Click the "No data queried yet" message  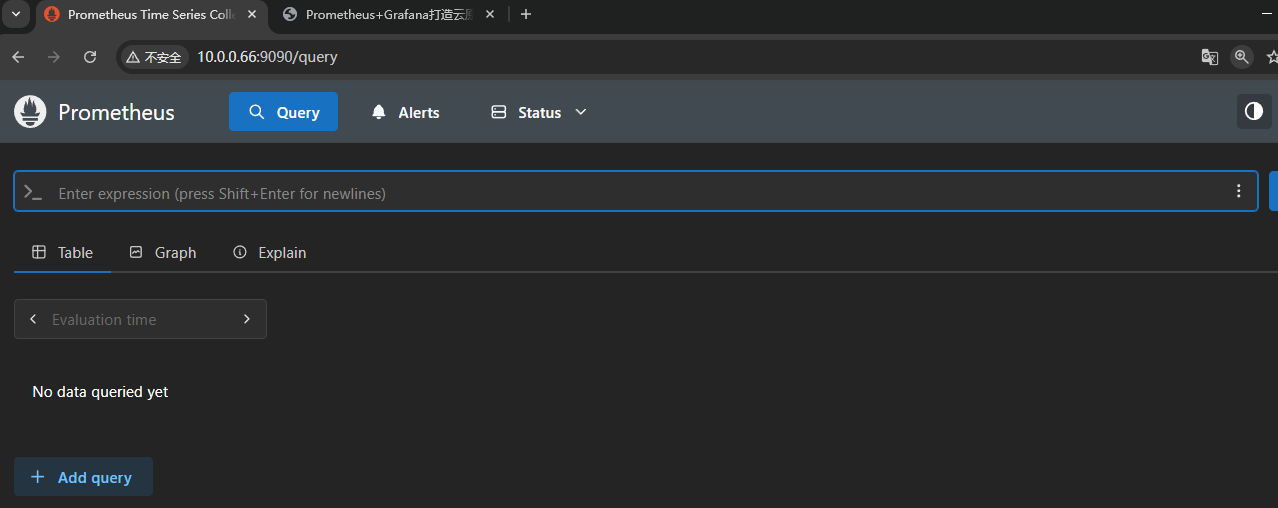pyautogui.click(x=100, y=392)
